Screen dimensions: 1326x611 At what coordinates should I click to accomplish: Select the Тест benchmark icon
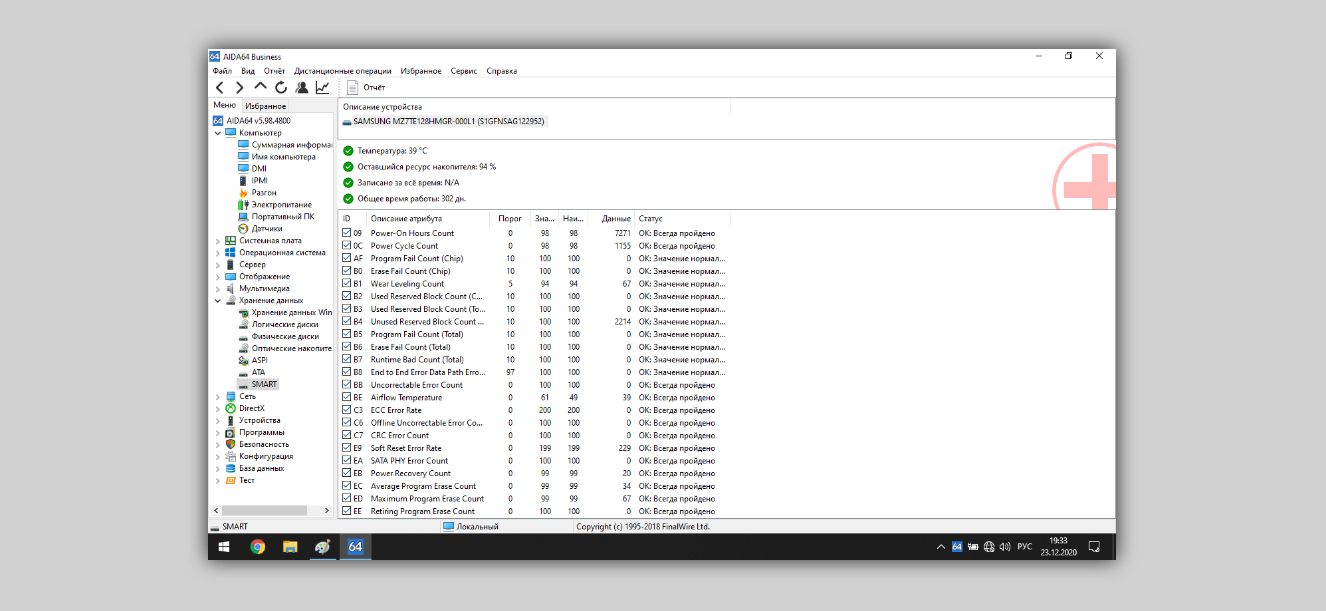tap(230, 480)
